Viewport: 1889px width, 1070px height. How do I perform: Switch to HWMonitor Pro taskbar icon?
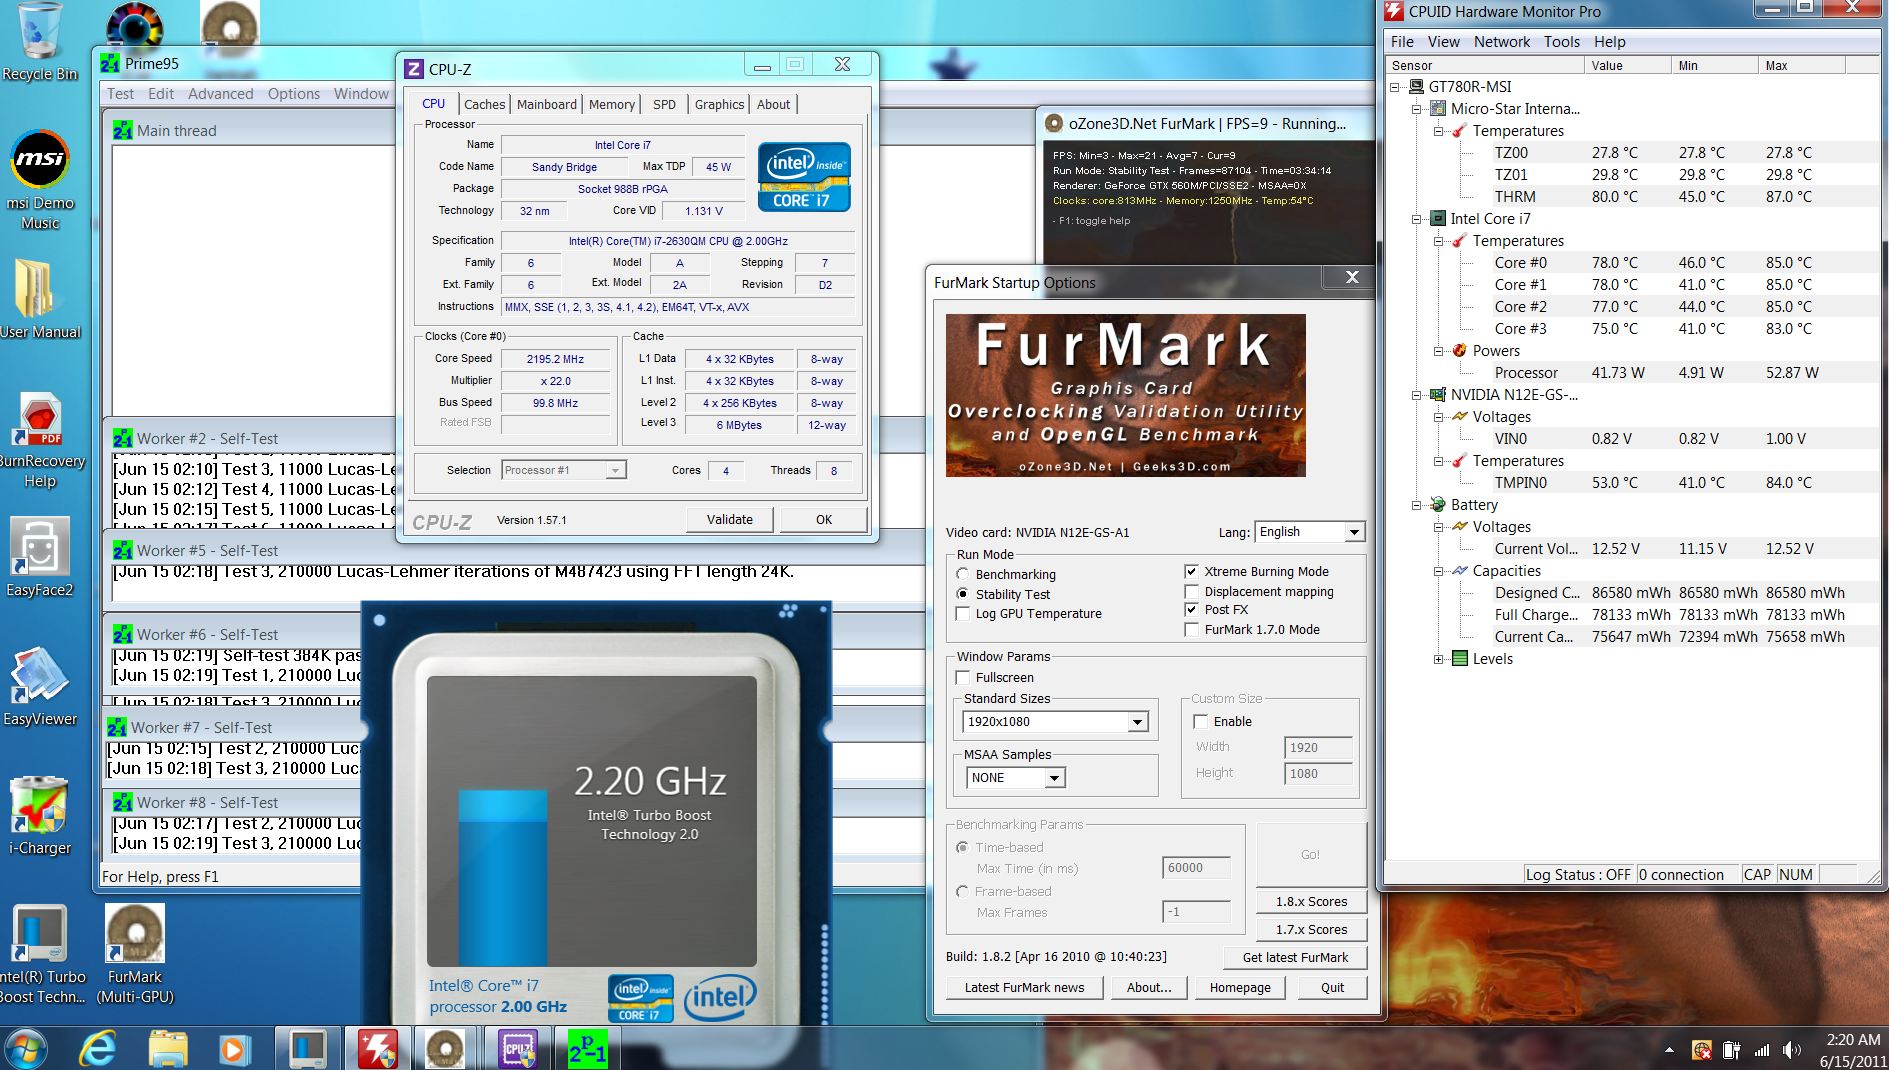click(377, 1049)
